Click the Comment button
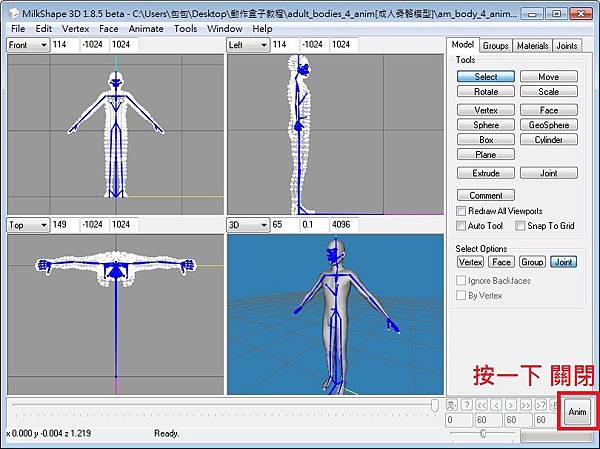 pyautogui.click(x=486, y=195)
